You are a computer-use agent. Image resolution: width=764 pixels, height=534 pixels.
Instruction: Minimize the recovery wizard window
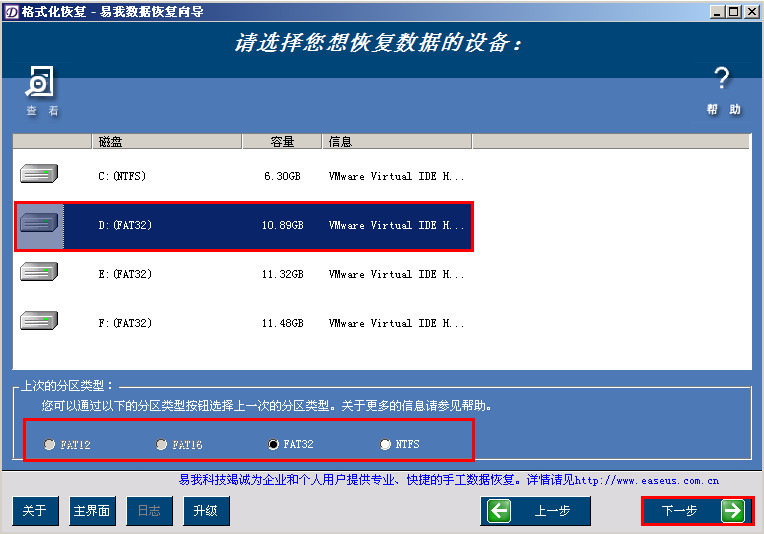coord(717,12)
